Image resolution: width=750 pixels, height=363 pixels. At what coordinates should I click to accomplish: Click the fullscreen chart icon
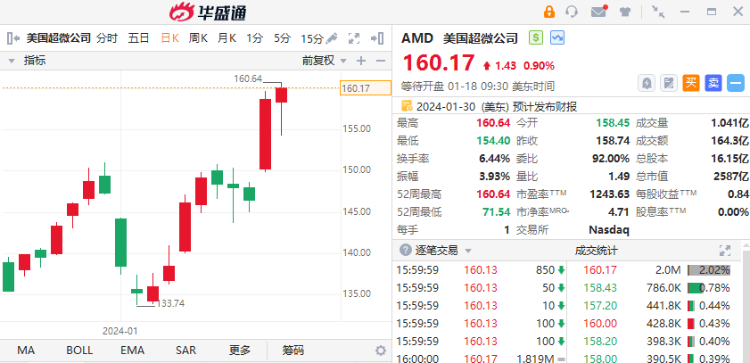pos(354,38)
